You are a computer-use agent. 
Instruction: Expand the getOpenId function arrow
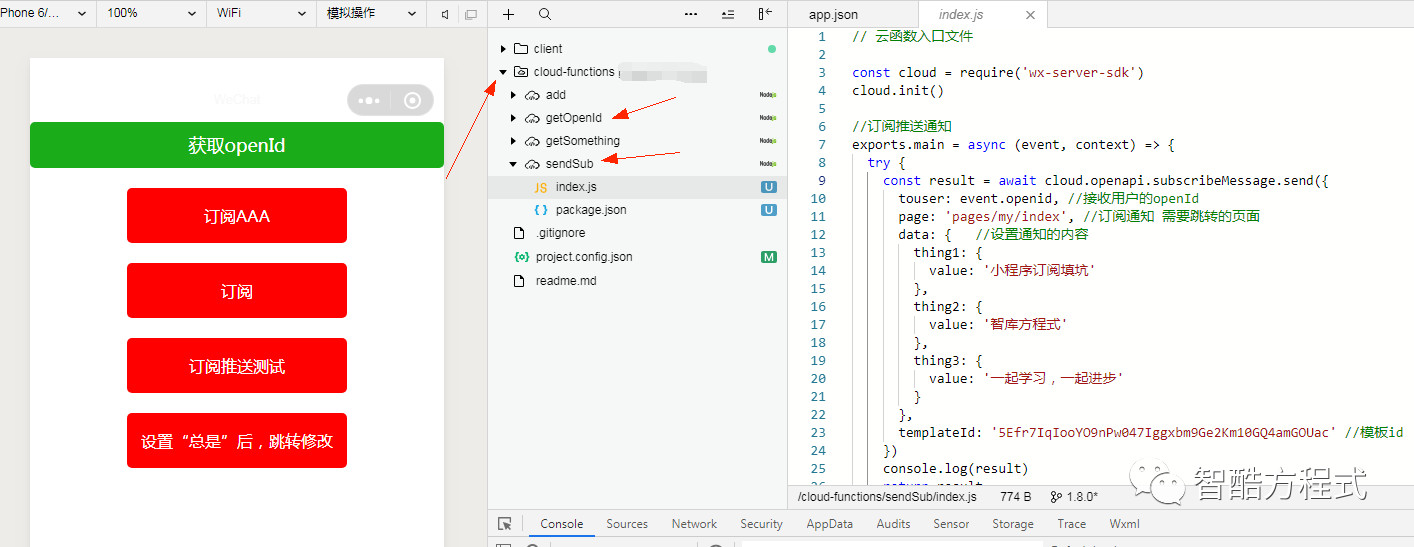(514, 118)
